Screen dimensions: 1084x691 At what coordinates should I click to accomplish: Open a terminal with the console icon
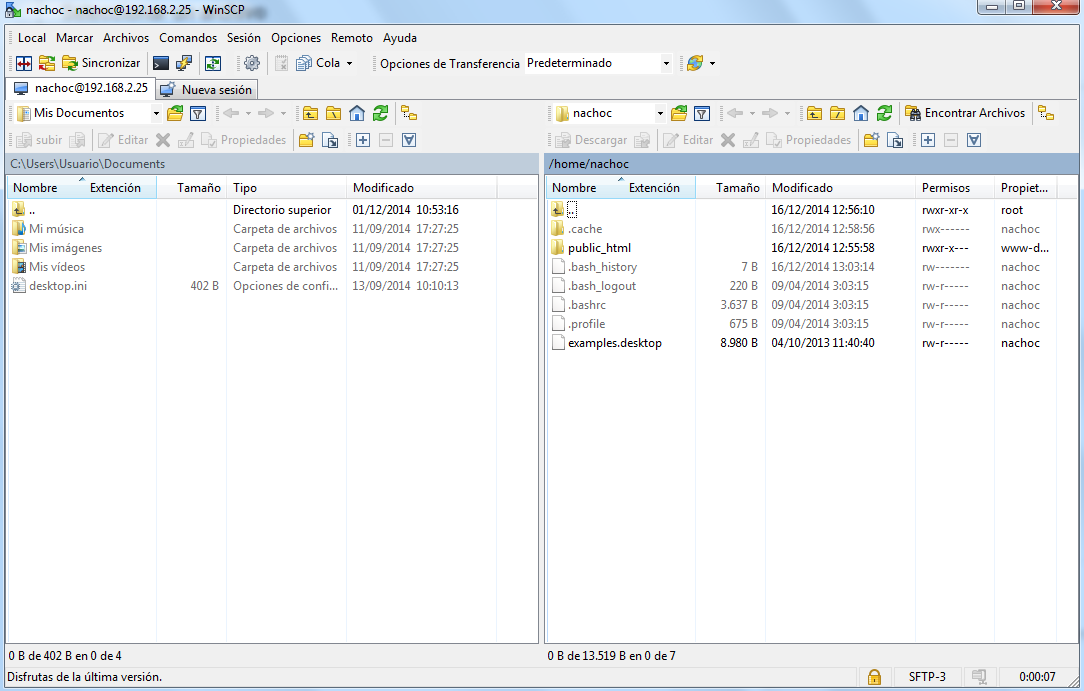click(161, 62)
